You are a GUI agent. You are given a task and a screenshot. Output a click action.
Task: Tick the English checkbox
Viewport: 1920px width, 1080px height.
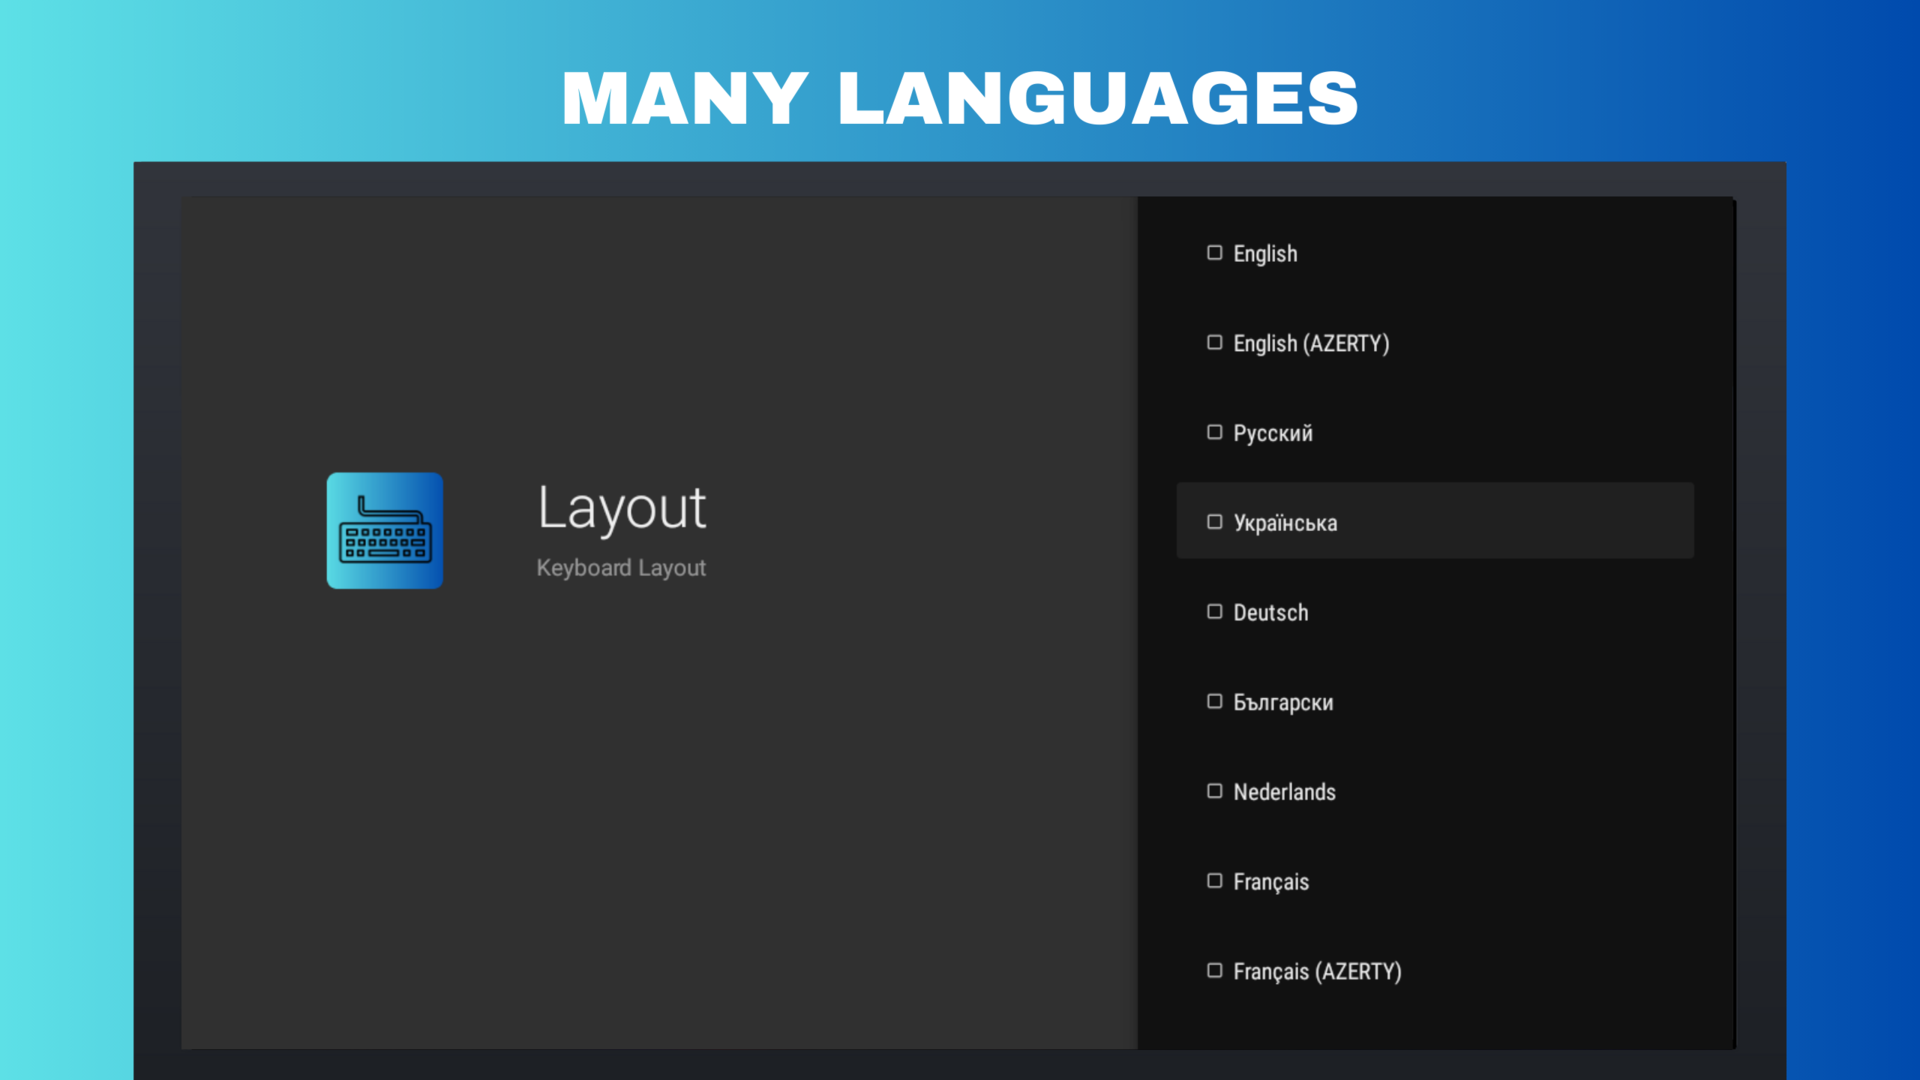1214,253
